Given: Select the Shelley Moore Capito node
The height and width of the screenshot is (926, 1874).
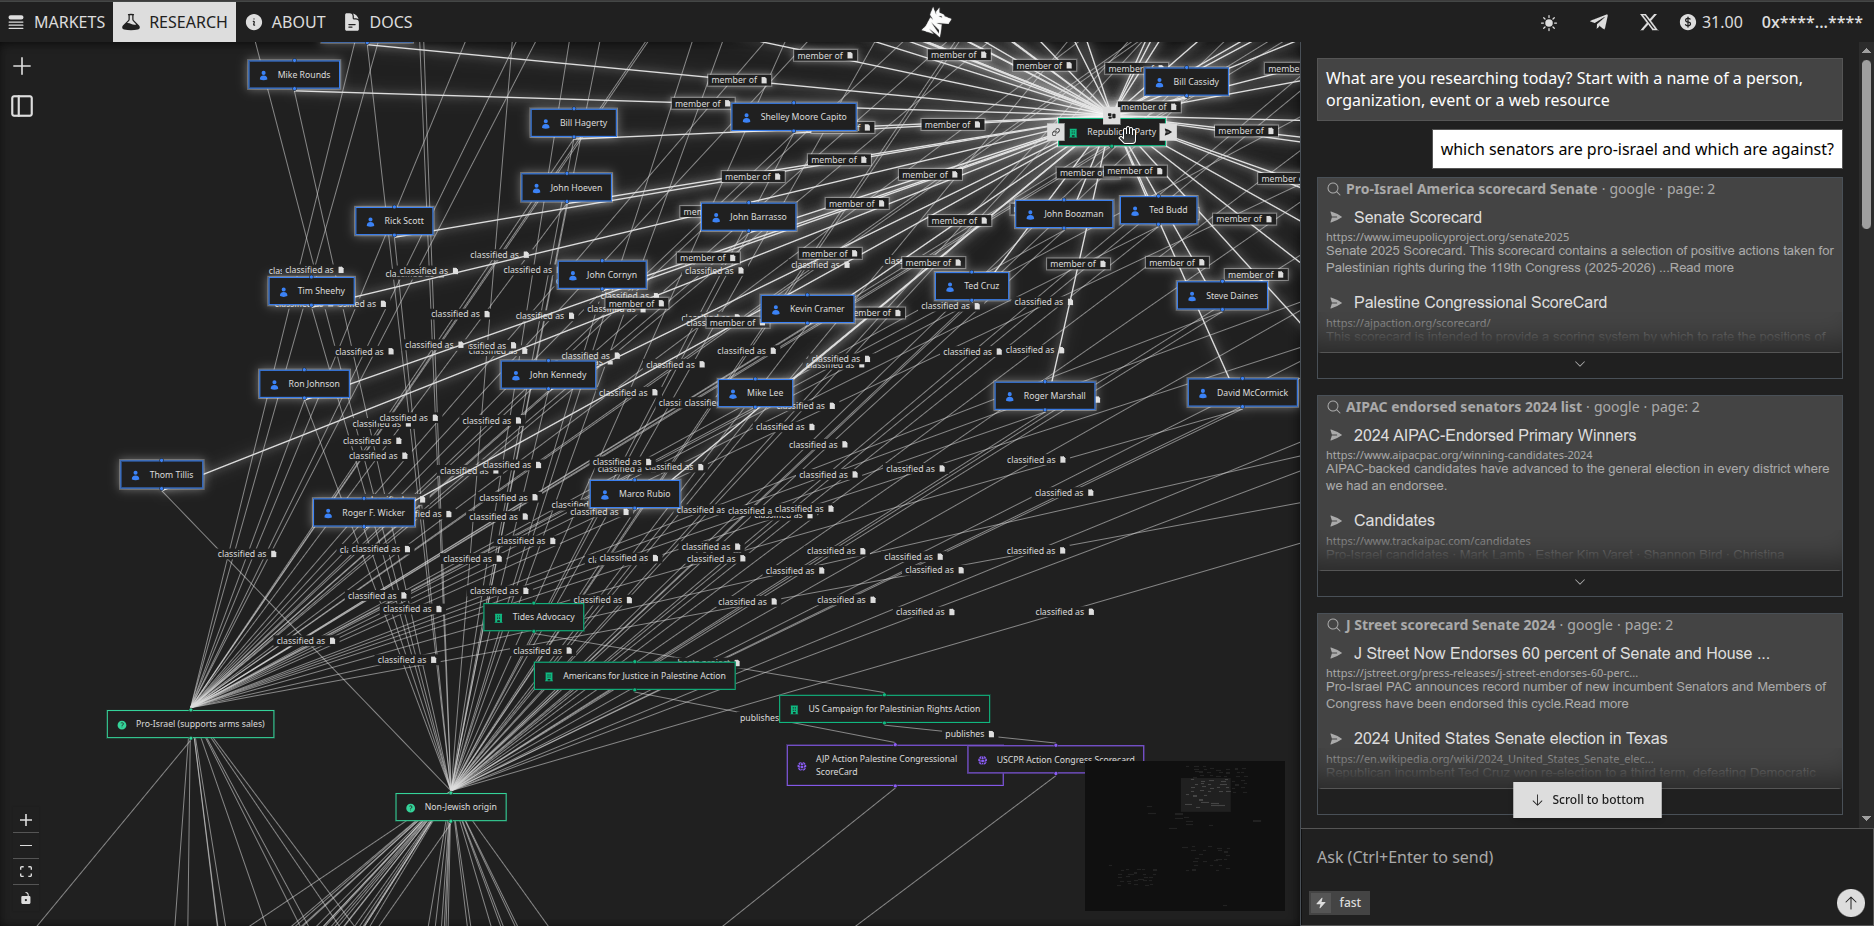Looking at the screenshot, I should (794, 117).
